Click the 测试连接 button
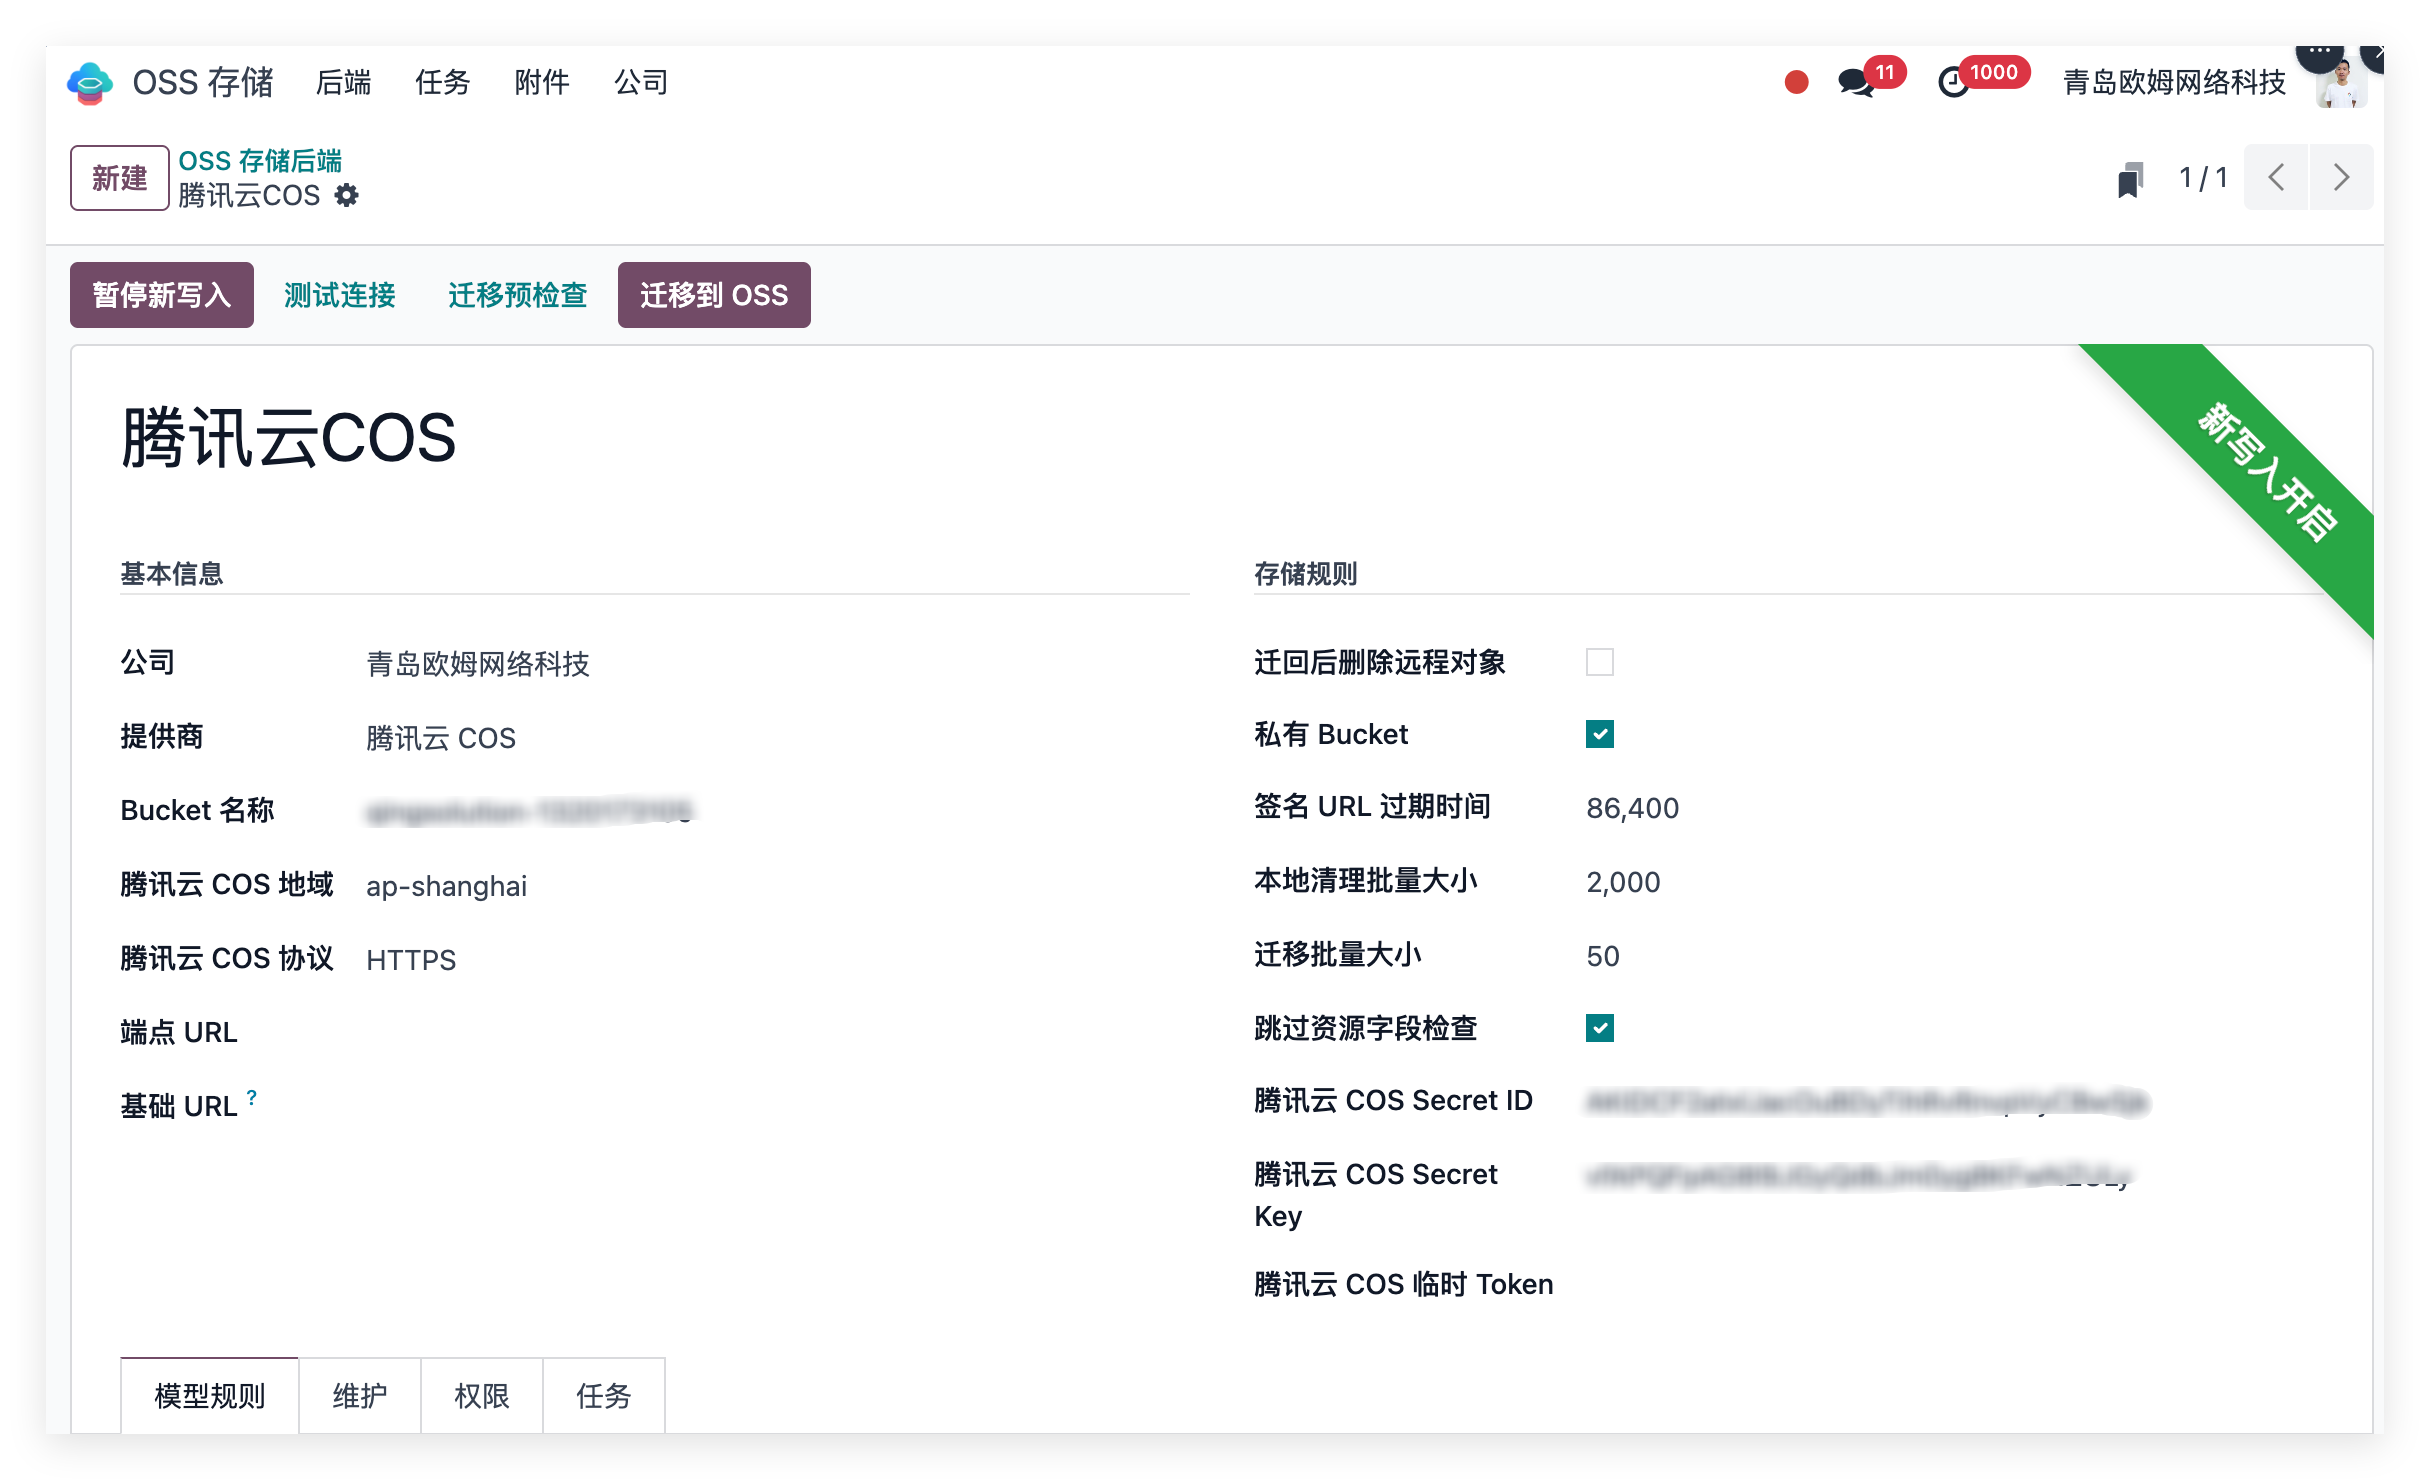The width and height of the screenshot is (2430, 1480). pyautogui.click(x=340, y=295)
